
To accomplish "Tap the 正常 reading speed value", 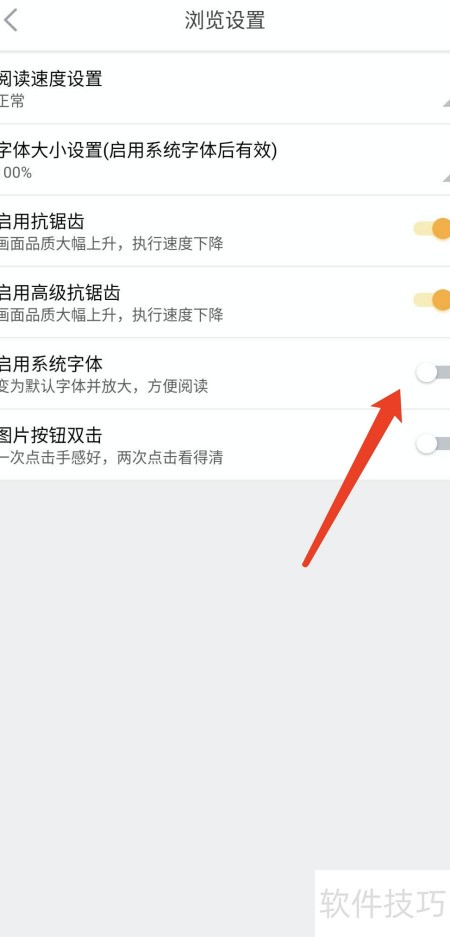I will tap(12, 101).
